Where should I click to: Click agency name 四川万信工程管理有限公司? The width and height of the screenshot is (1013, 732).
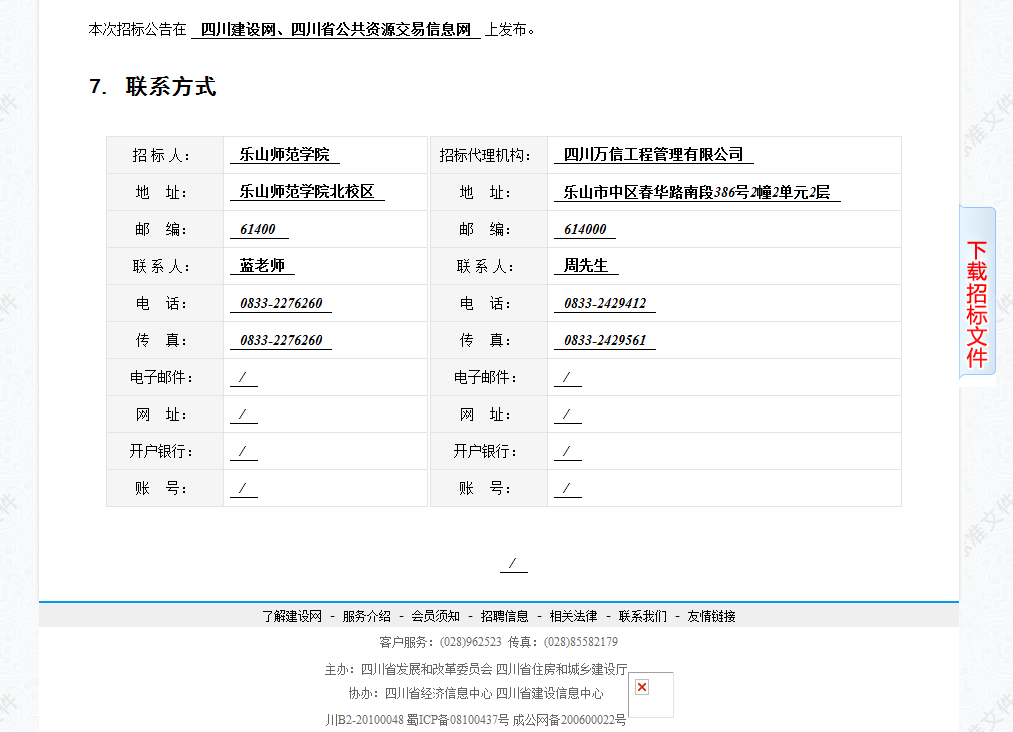pyautogui.click(x=653, y=154)
